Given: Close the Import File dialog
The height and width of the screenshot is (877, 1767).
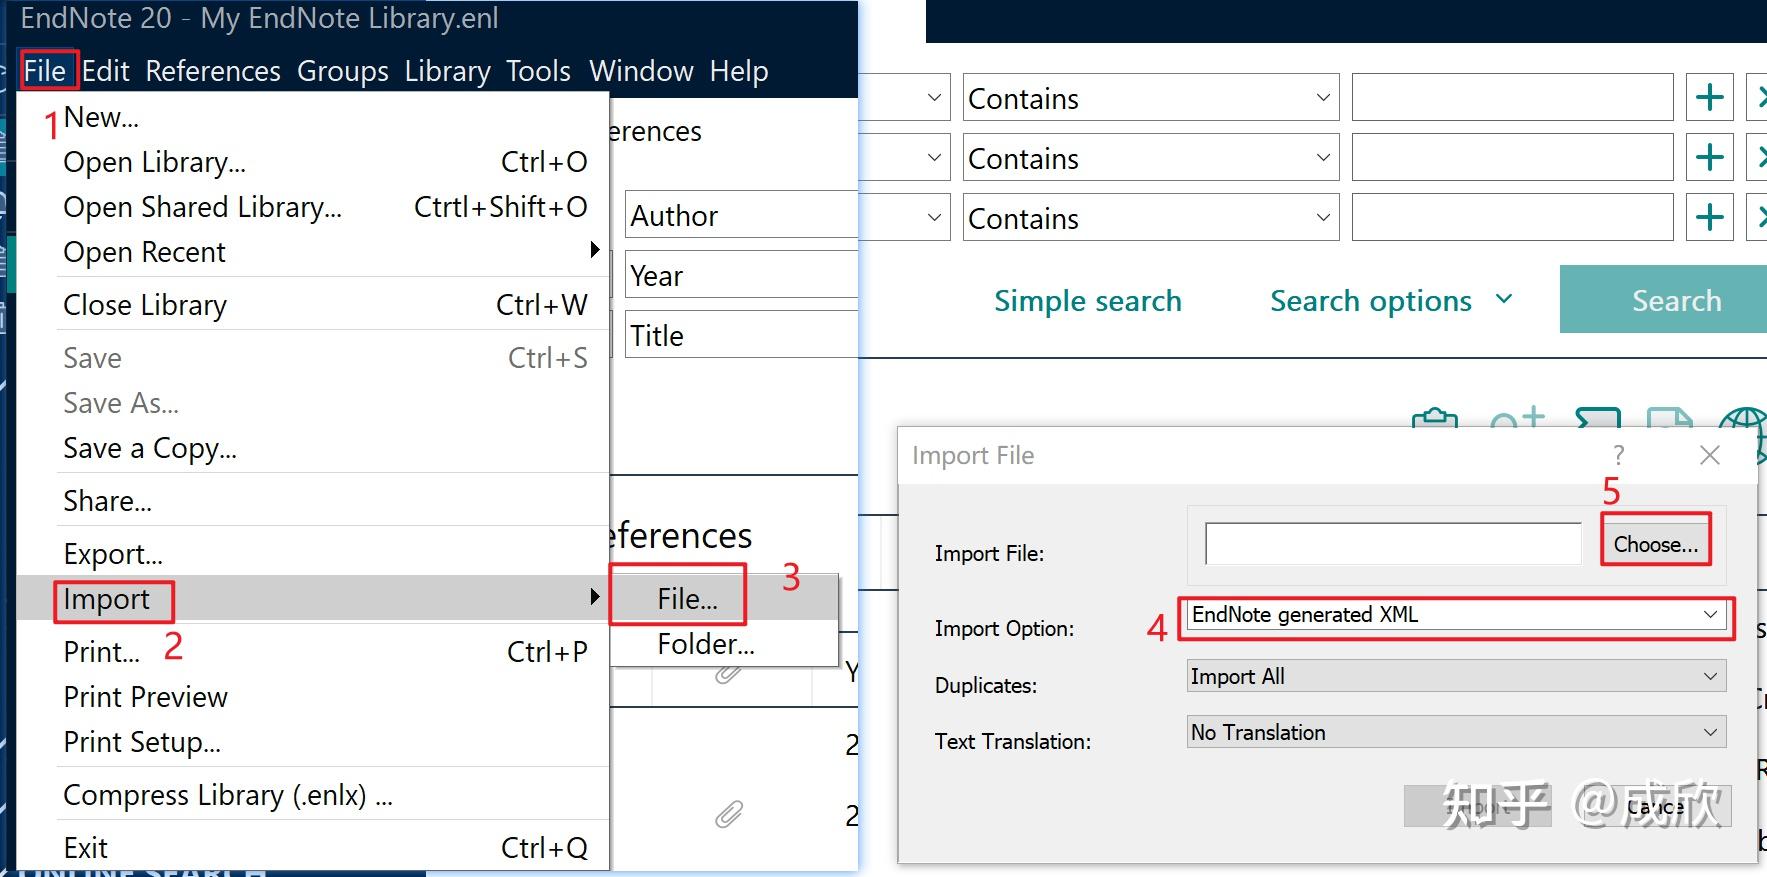Looking at the screenshot, I should (x=1710, y=455).
